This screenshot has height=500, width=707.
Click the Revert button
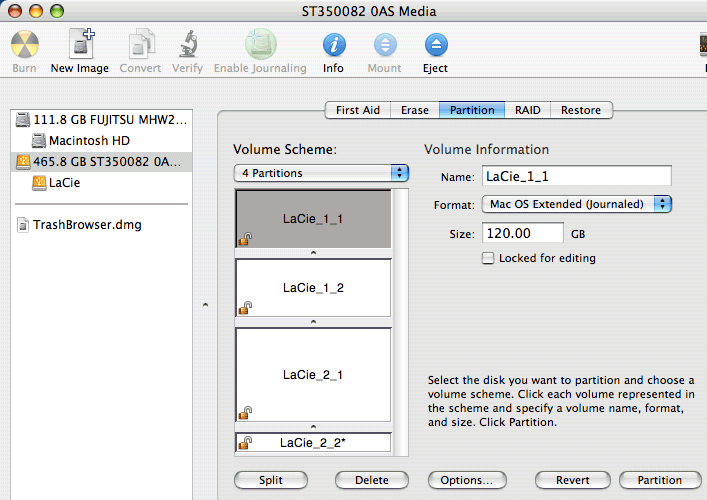(573, 480)
